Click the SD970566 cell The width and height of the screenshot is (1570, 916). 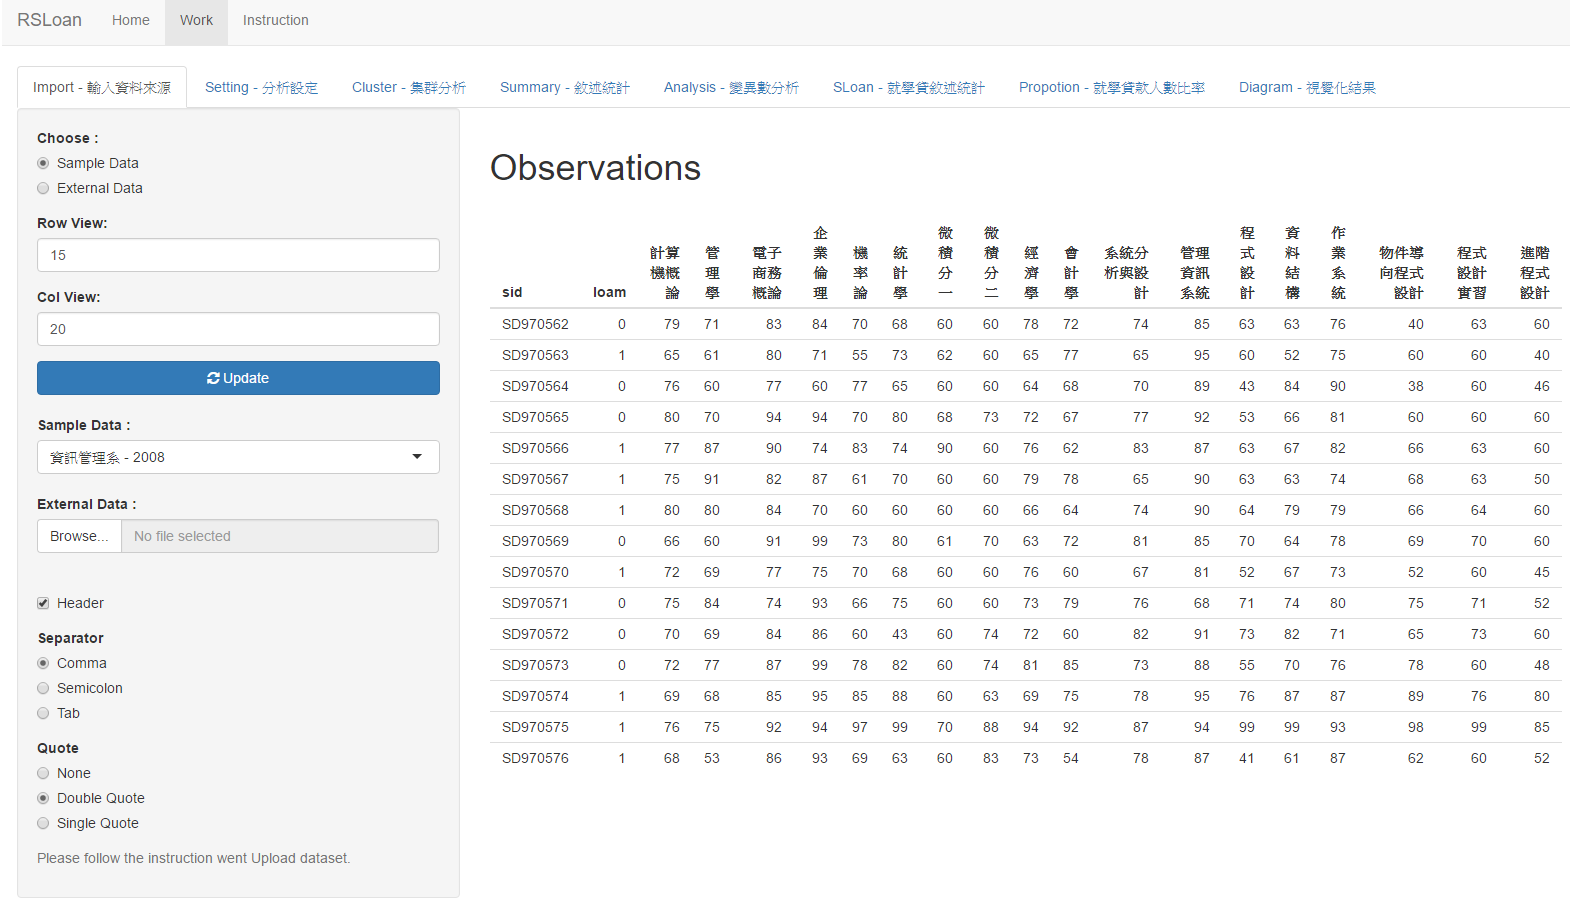535,448
